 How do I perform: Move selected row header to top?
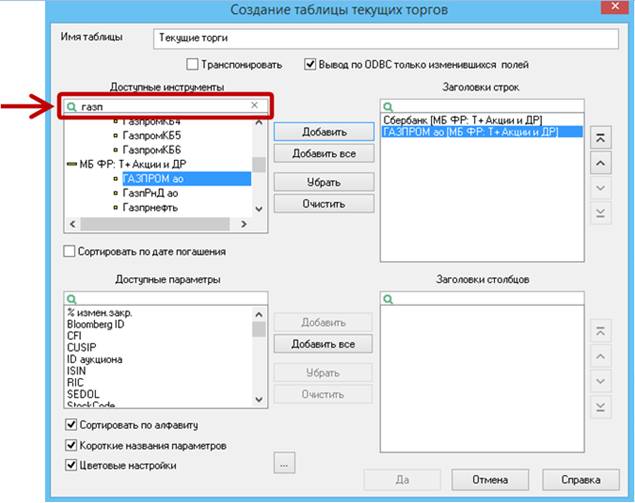click(600, 138)
